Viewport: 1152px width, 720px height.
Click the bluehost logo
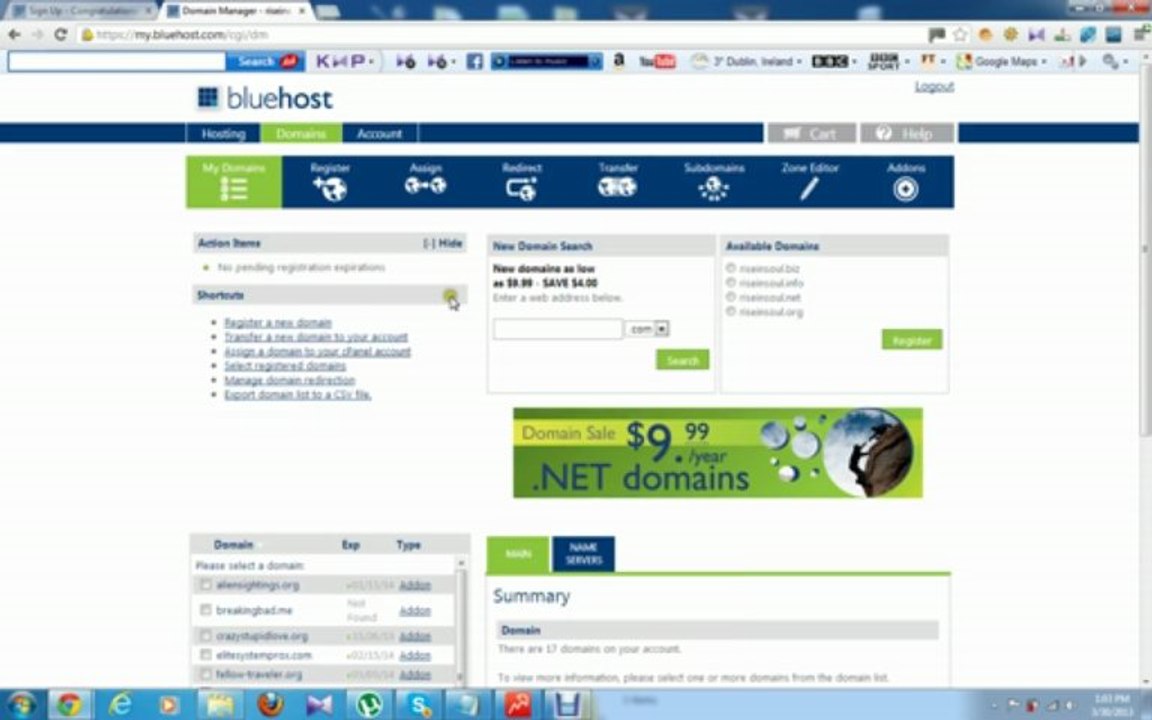pos(265,98)
